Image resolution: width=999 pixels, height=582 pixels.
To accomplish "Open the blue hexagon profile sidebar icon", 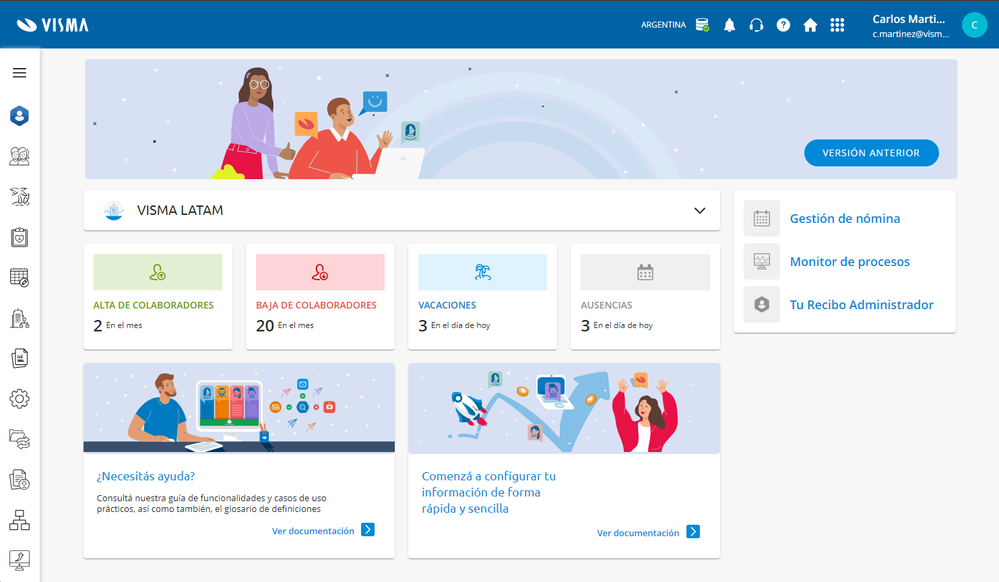I will [20, 116].
